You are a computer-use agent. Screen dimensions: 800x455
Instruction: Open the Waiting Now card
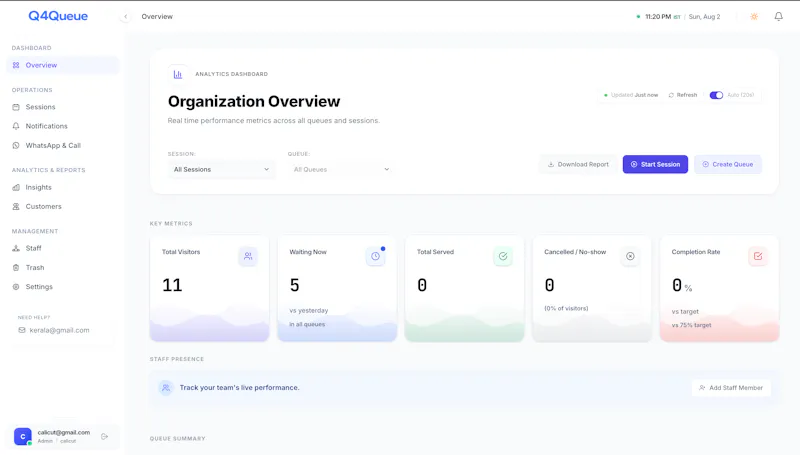337,288
